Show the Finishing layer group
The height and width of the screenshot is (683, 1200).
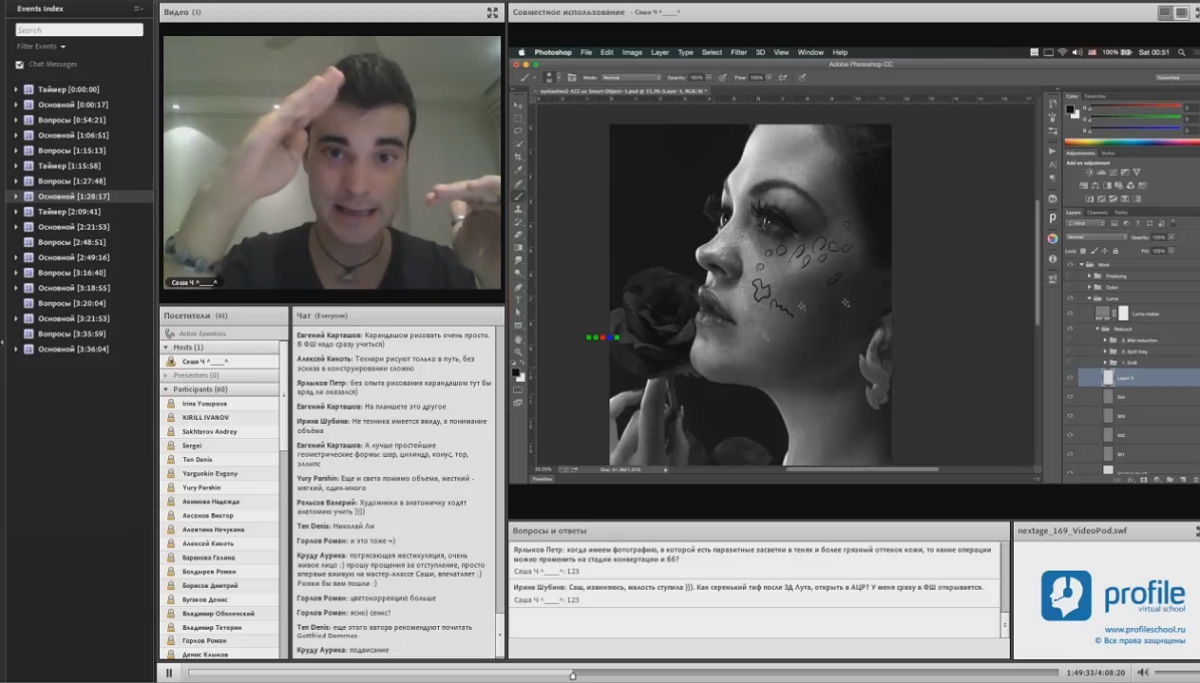[1070, 276]
